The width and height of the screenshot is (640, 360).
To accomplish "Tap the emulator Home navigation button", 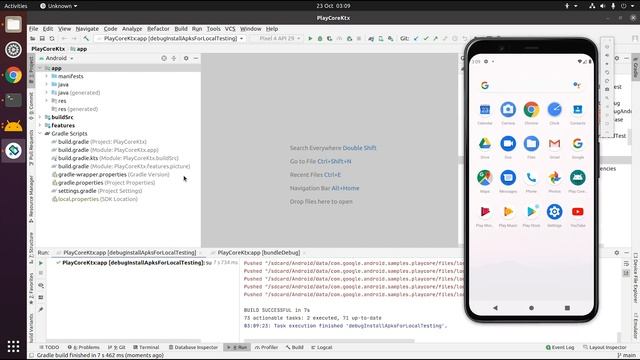I will (x=531, y=308).
